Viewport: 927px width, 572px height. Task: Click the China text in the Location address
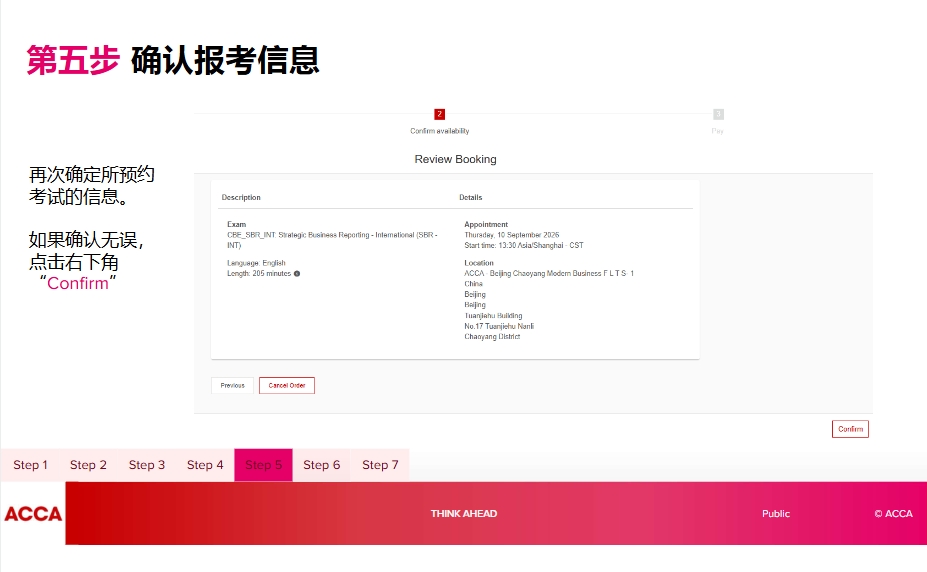coord(474,284)
